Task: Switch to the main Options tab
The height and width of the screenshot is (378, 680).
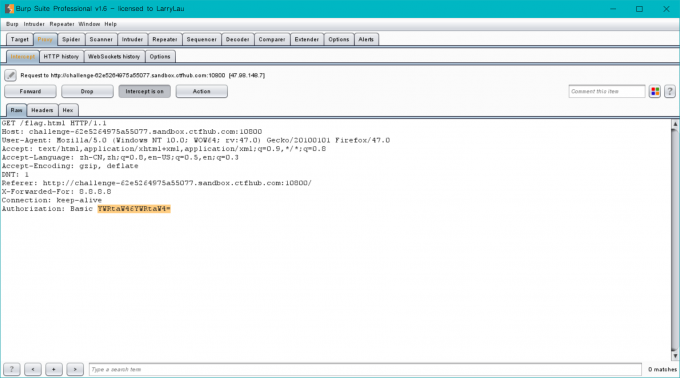Action: [x=339, y=39]
